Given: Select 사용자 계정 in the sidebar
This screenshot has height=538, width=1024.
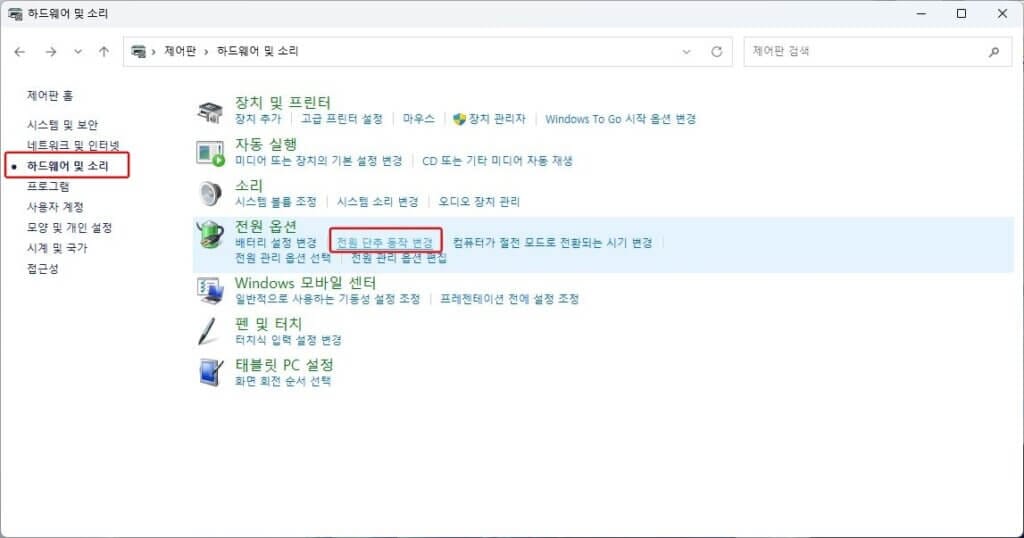Looking at the screenshot, I should click(55, 207).
